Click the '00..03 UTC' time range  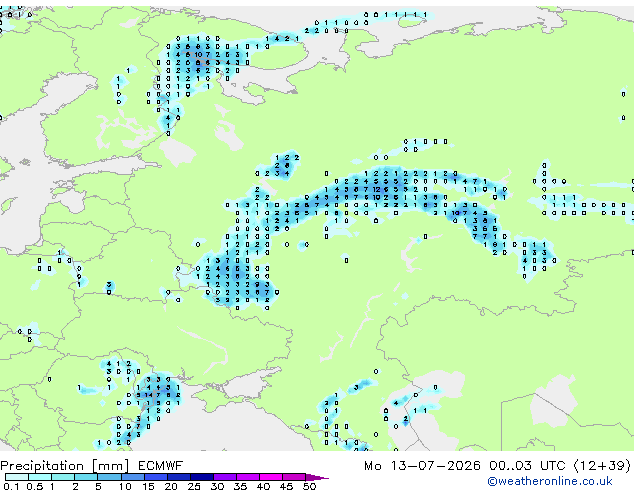point(527,466)
